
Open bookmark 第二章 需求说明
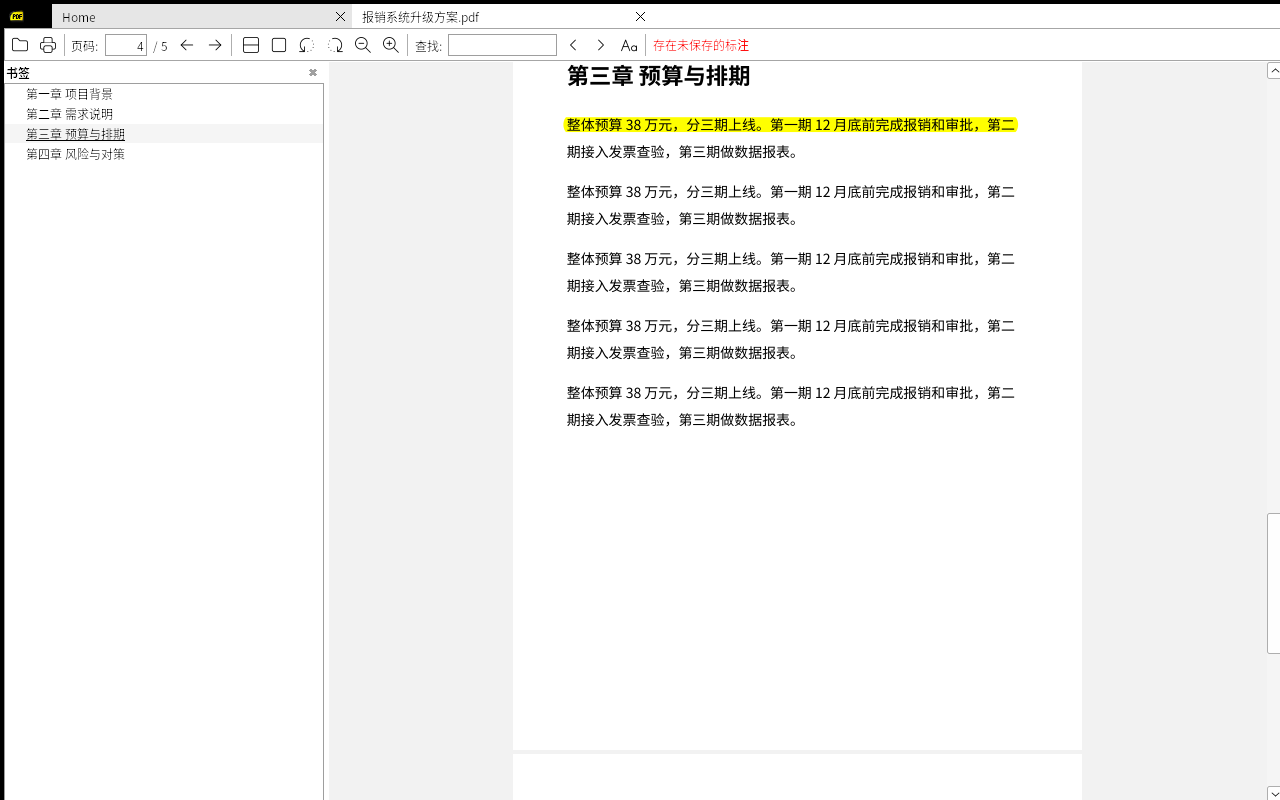click(69, 114)
